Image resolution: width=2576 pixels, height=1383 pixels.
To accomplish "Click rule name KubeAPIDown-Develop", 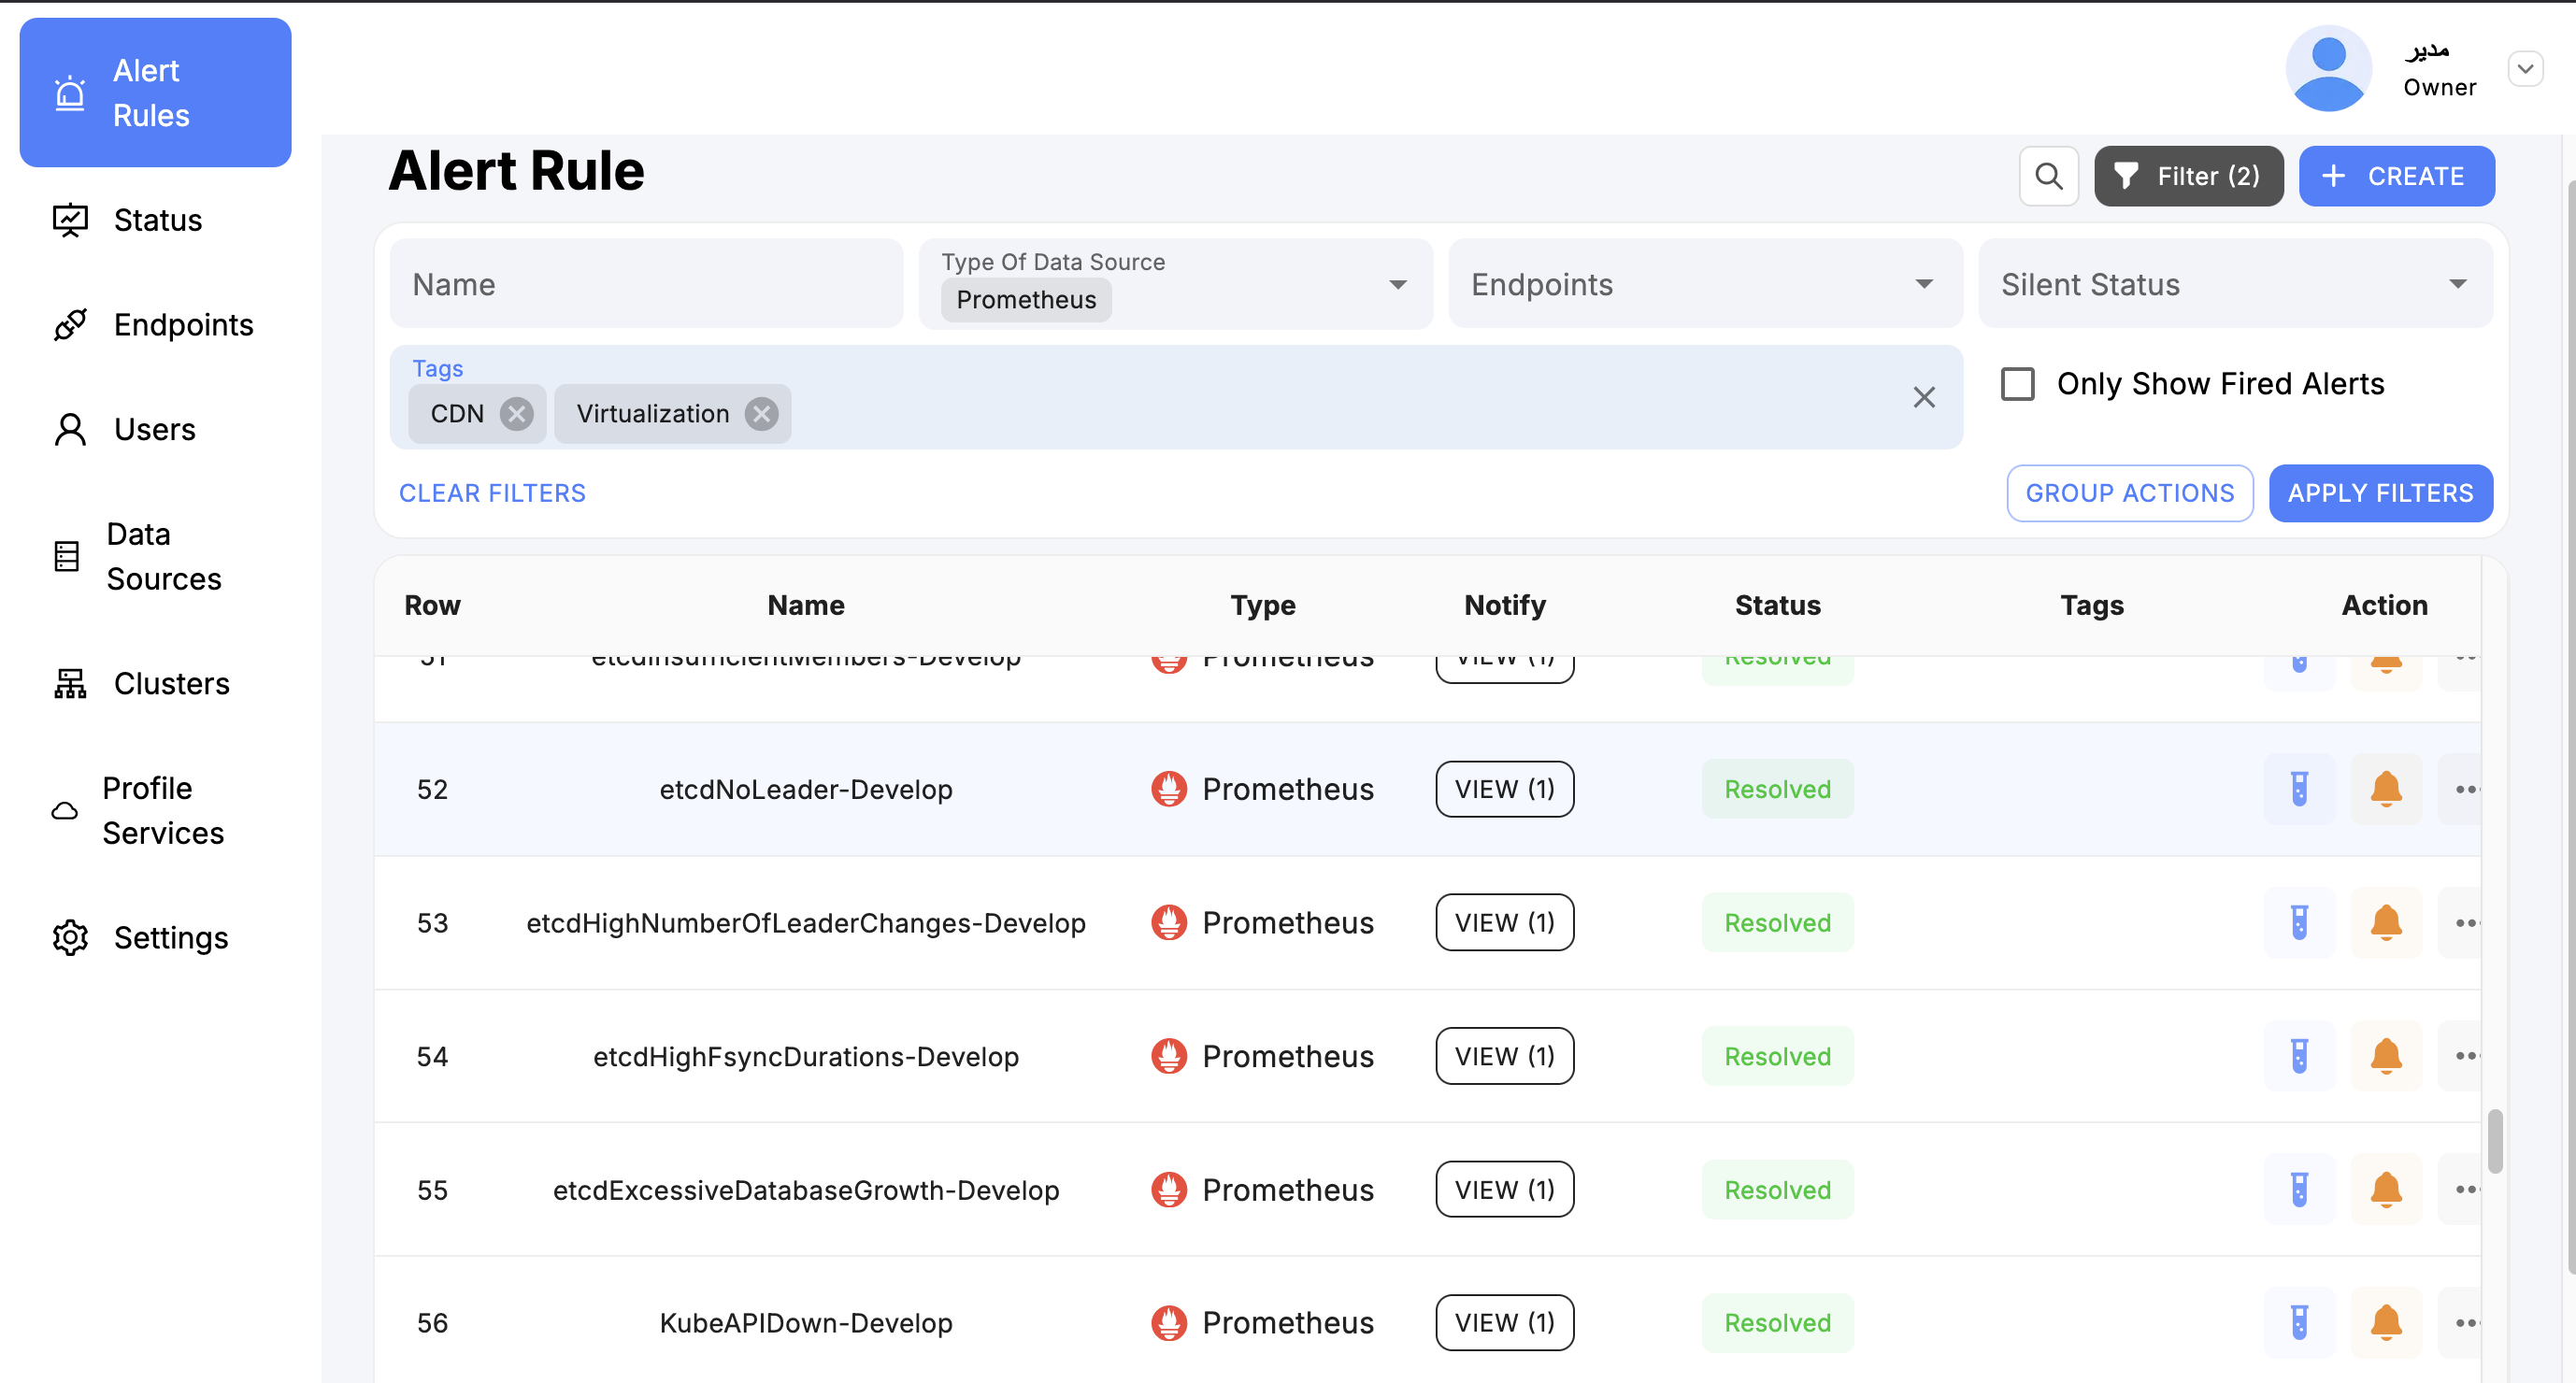I will tap(806, 1323).
